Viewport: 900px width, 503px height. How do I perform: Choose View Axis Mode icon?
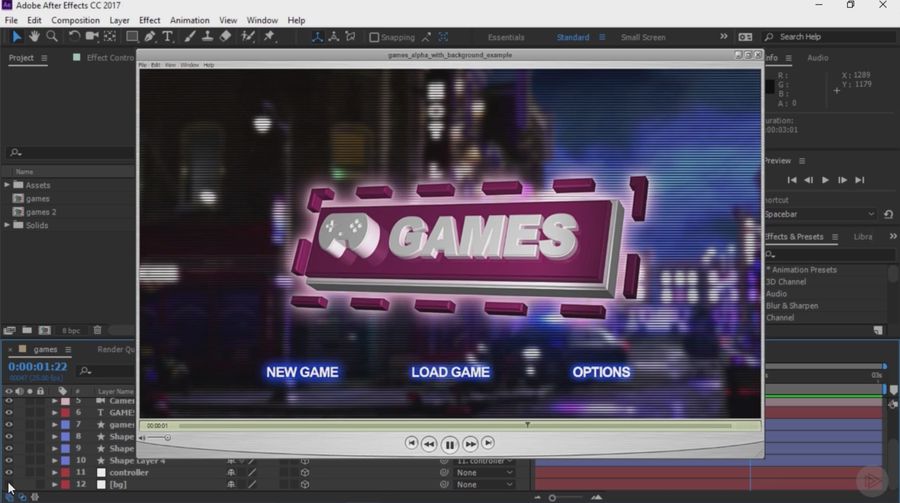350,37
